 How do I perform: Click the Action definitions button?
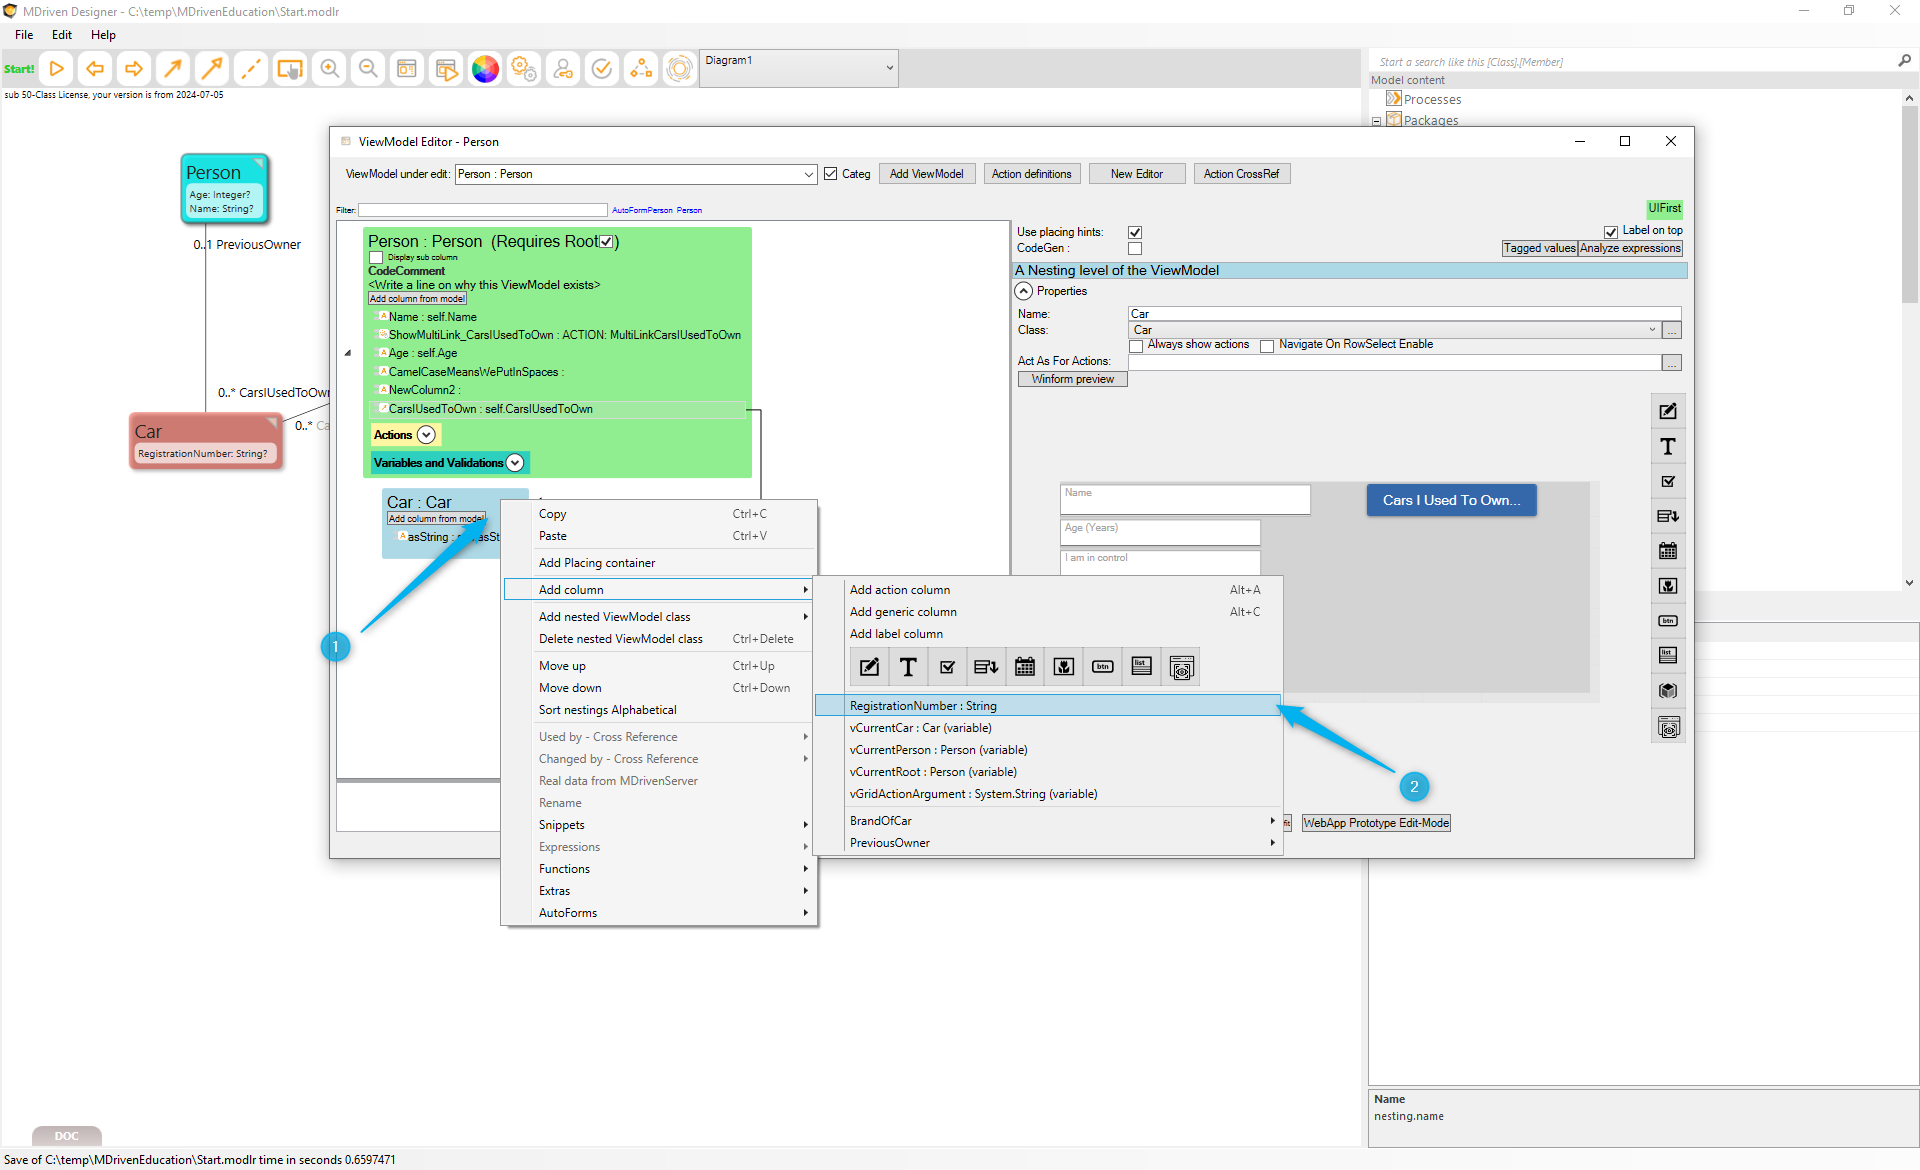1031,174
